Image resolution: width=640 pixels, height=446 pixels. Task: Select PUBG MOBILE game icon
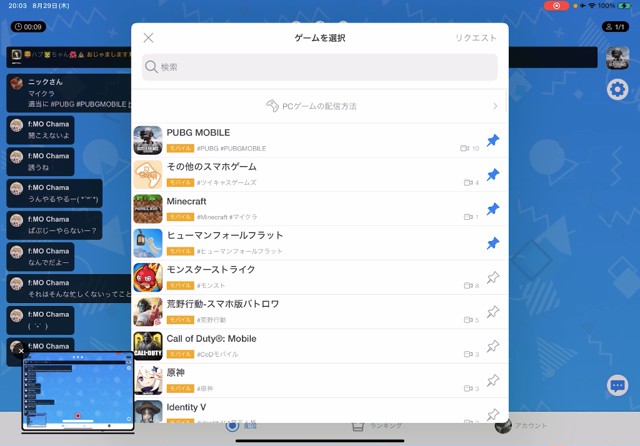coord(148,140)
